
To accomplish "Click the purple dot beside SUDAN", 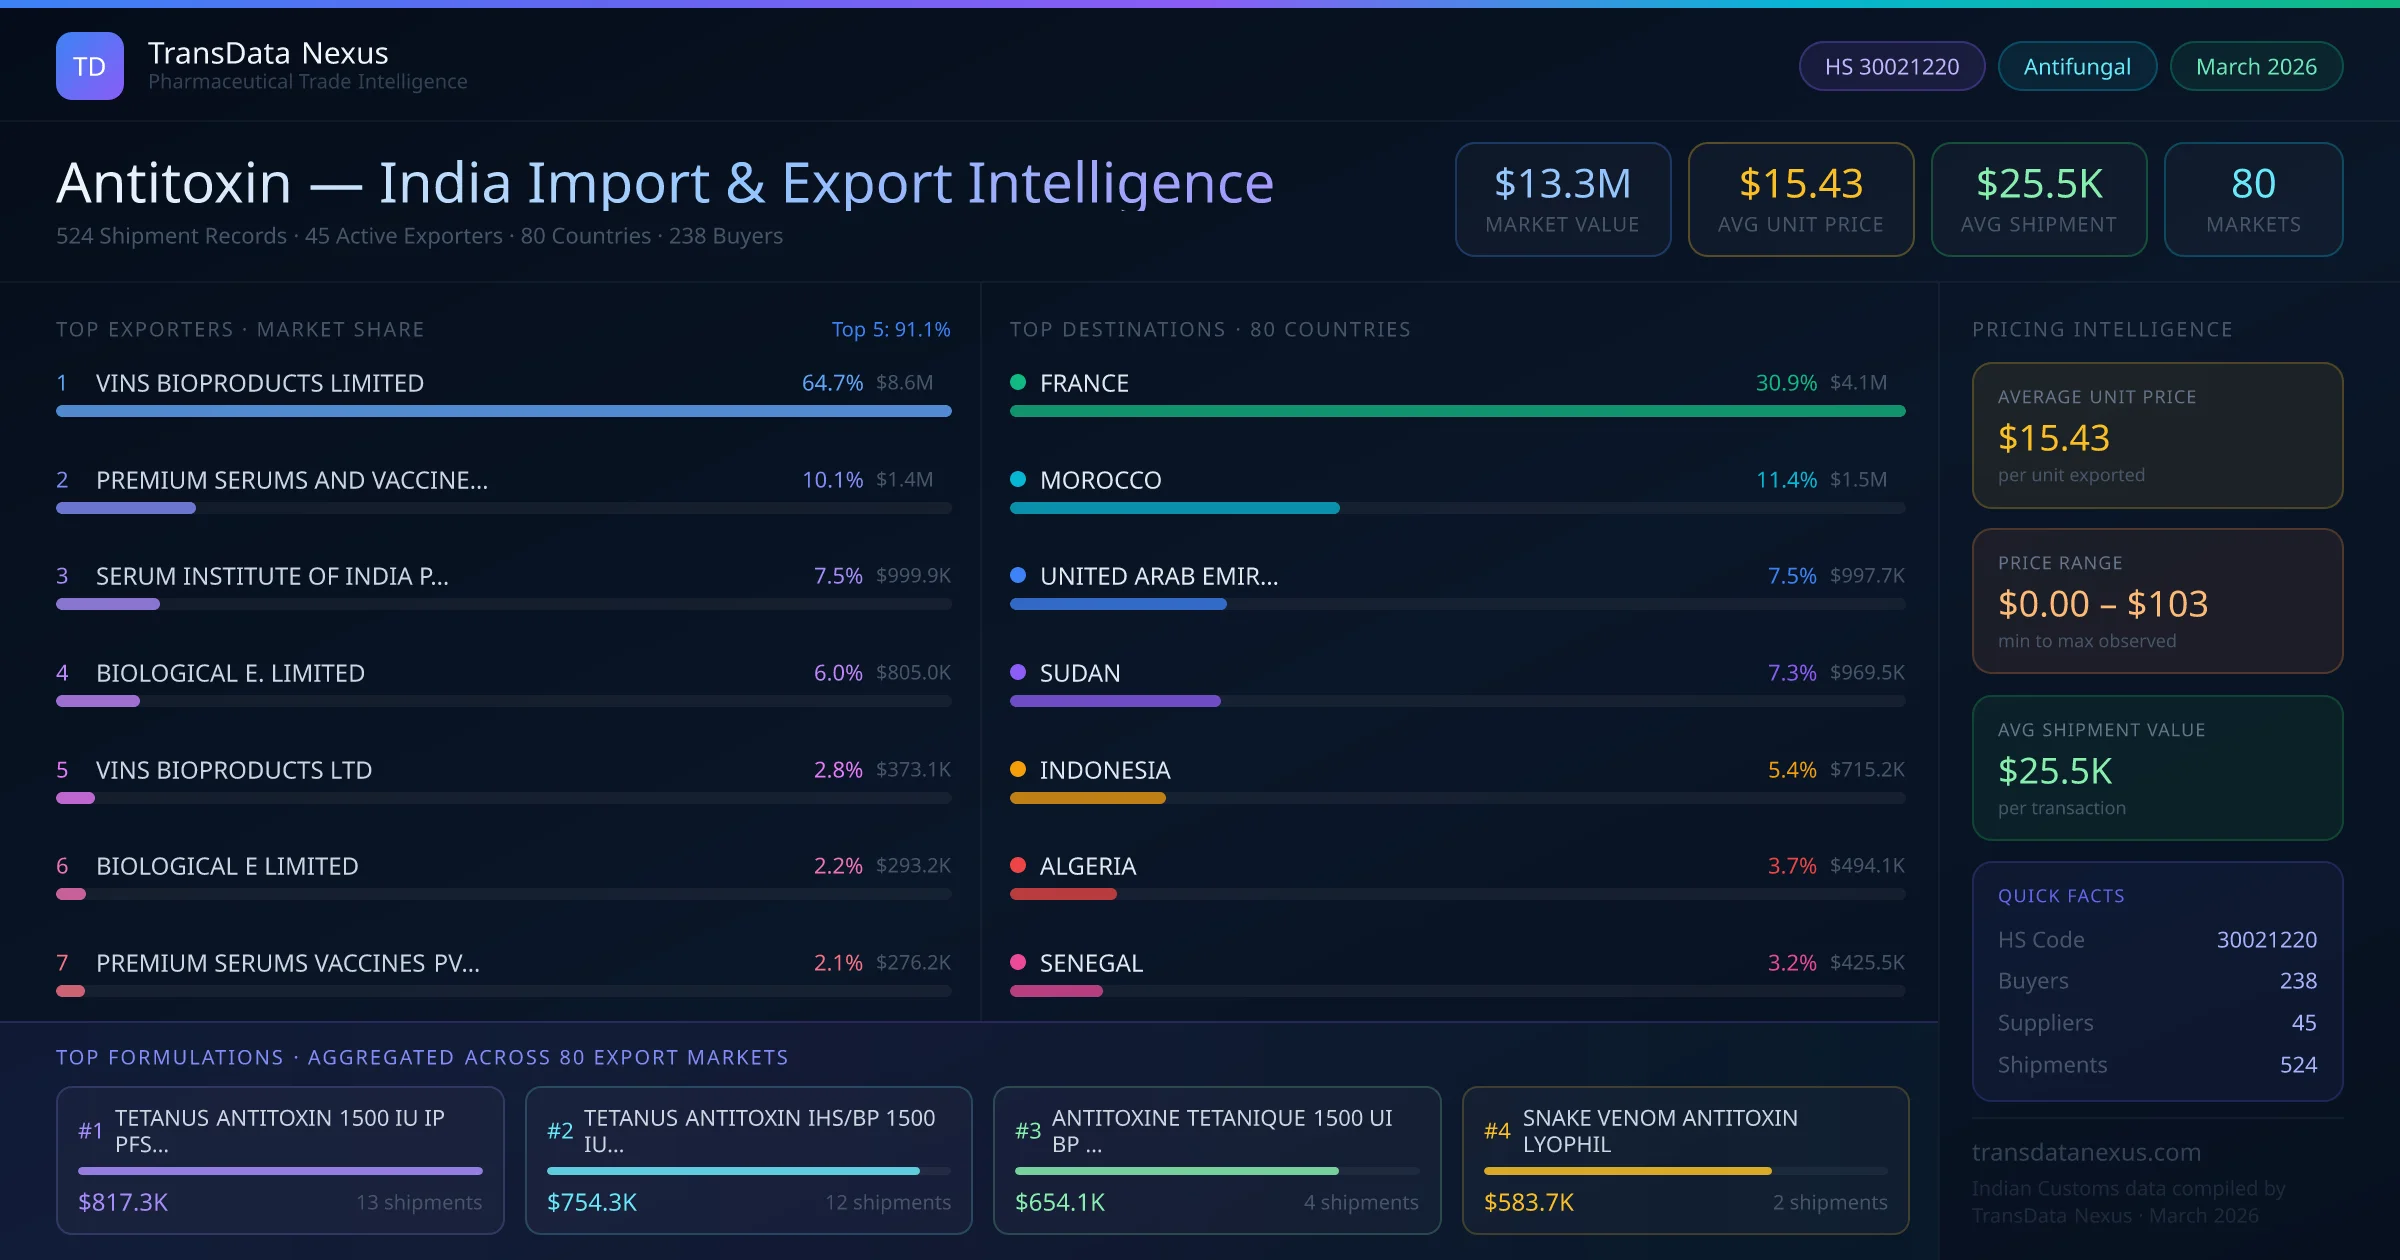I will coord(1017,673).
